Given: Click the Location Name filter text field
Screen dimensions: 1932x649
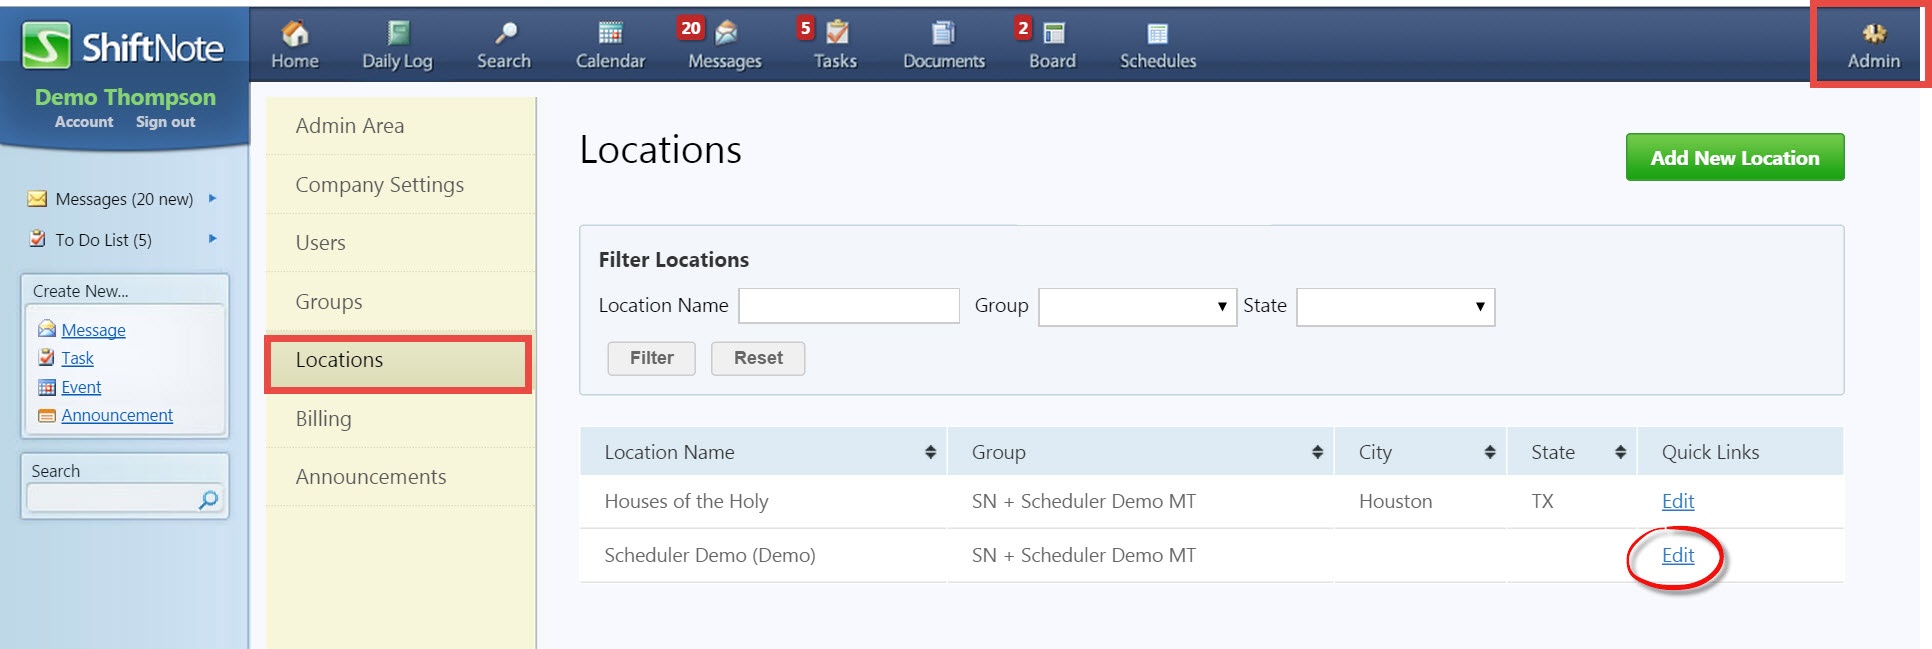Looking at the screenshot, I should 848,306.
